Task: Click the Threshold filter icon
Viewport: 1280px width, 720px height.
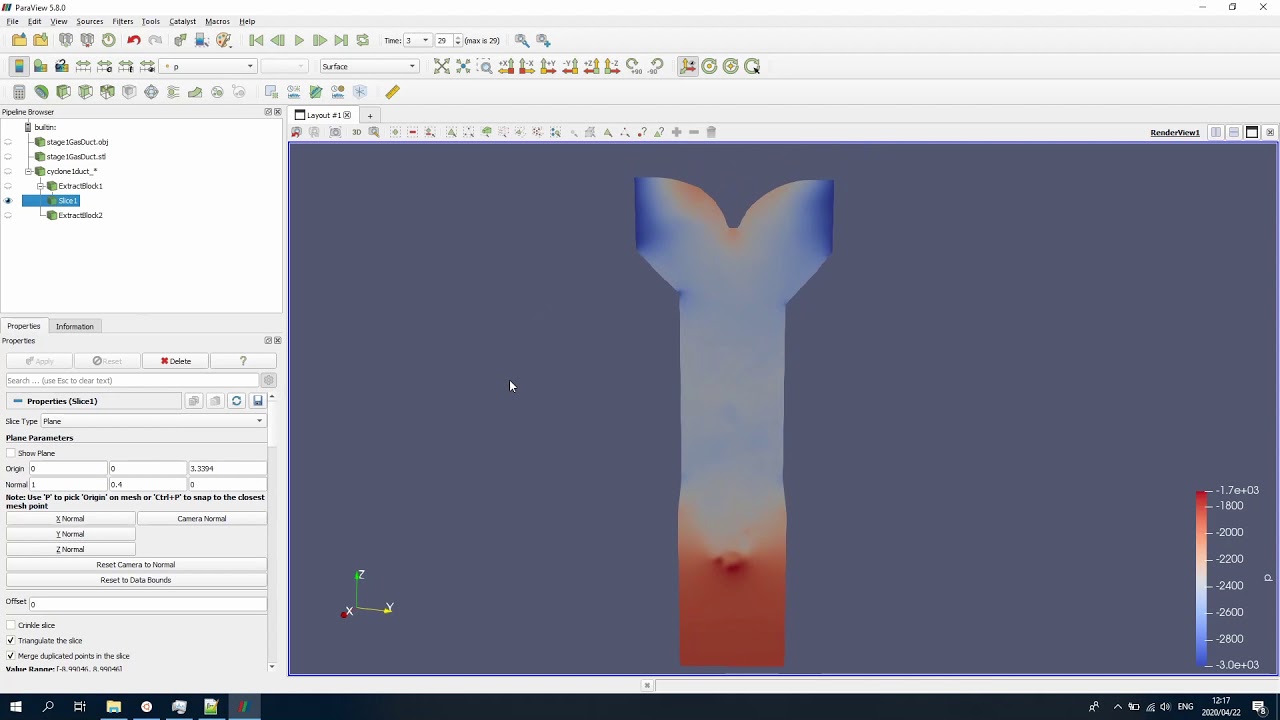Action: [107, 92]
